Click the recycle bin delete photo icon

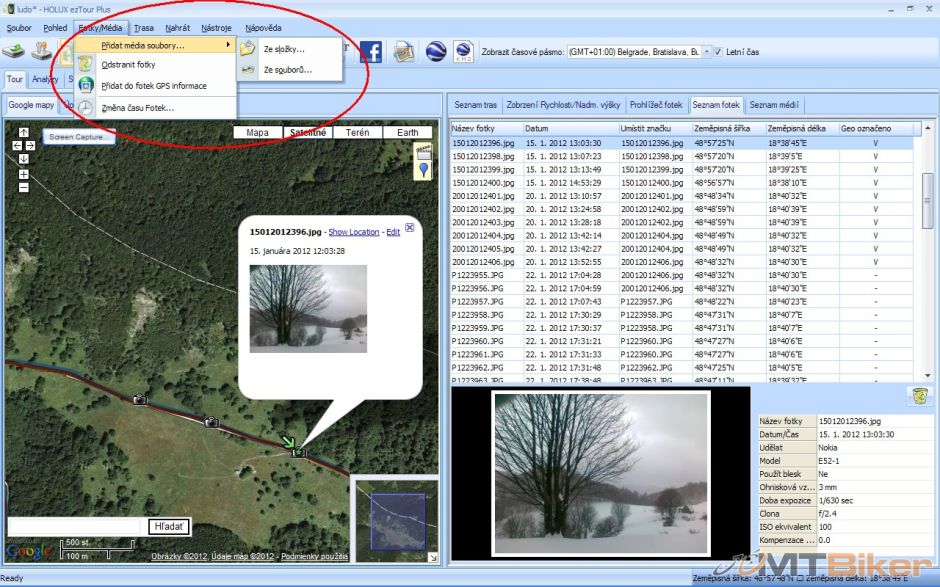tap(918, 397)
